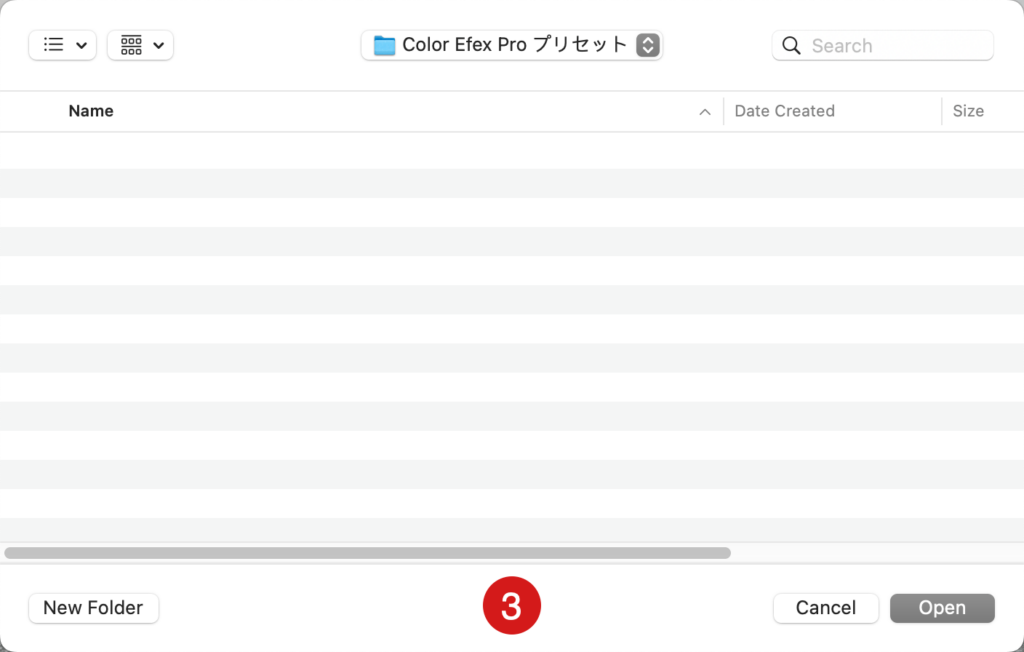Open the Color Efex Pro プリセット location popup
The height and width of the screenshot is (652, 1024).
coord(512,45)
